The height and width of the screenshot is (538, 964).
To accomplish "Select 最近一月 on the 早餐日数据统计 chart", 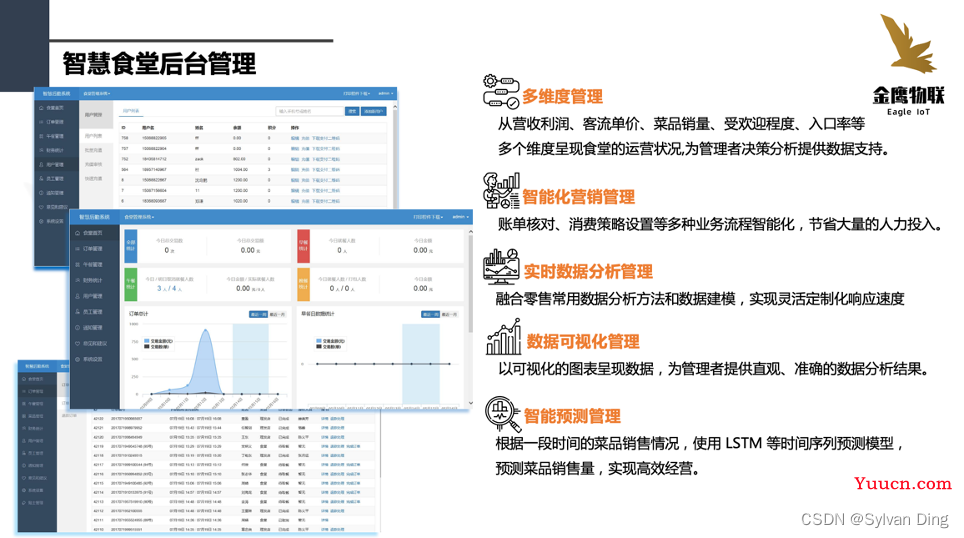I will [449, 314].
